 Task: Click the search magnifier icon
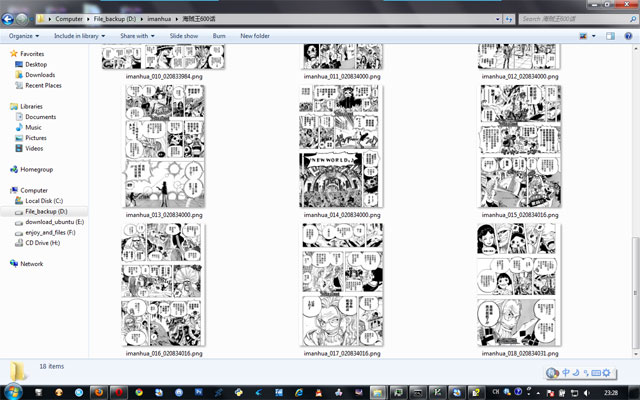(633, 19)
